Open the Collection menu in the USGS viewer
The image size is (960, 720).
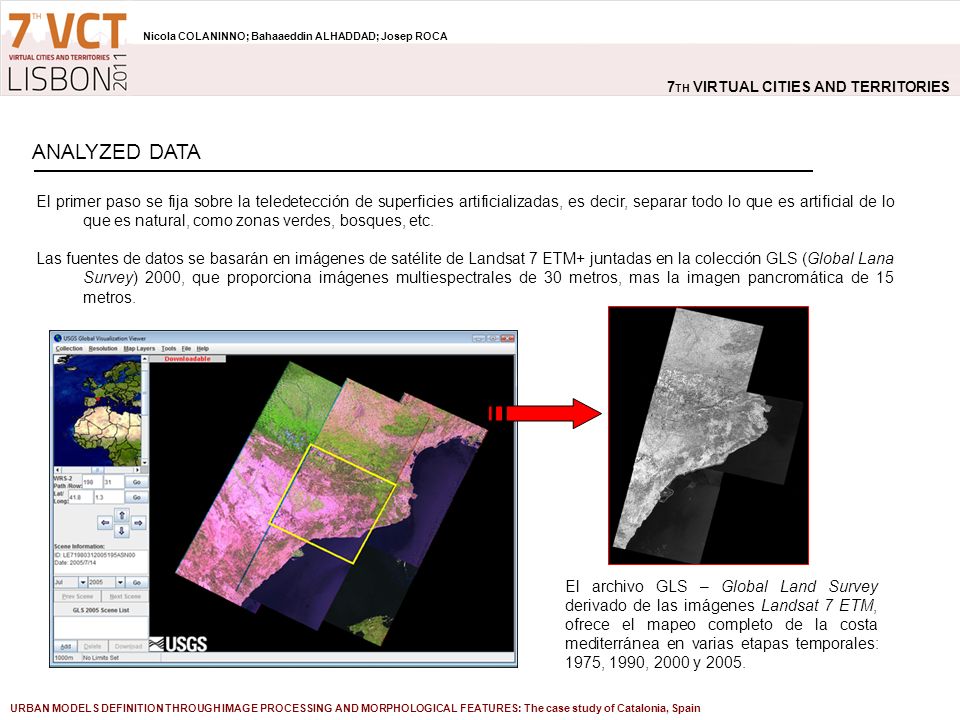tap(69, 348)
